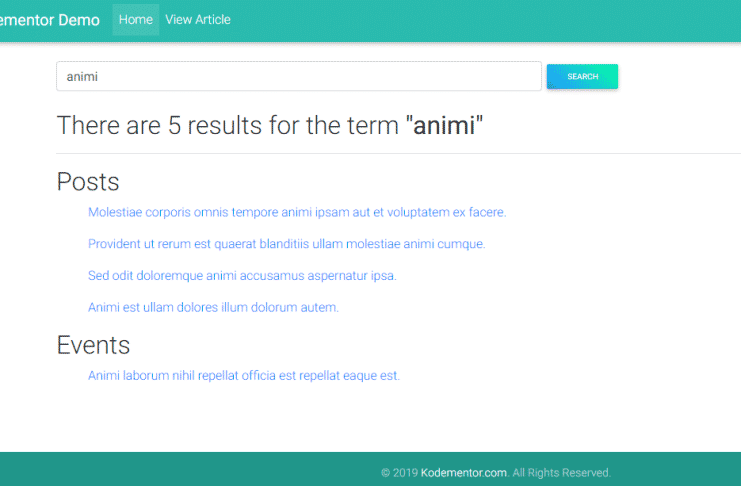
Task: Open the Kodementor Demo brand link
Action: 49,20
